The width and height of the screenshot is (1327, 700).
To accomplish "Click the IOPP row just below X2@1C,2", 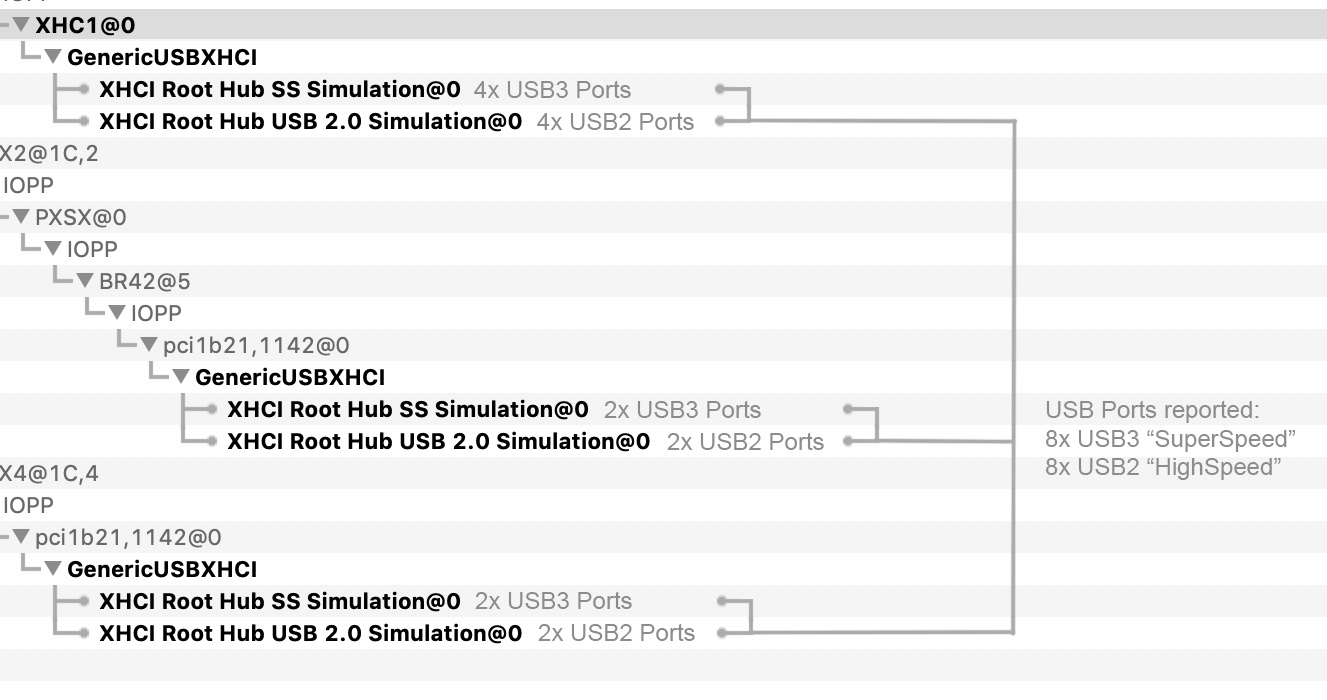I will pyautogui.click(x=28, y=186).
